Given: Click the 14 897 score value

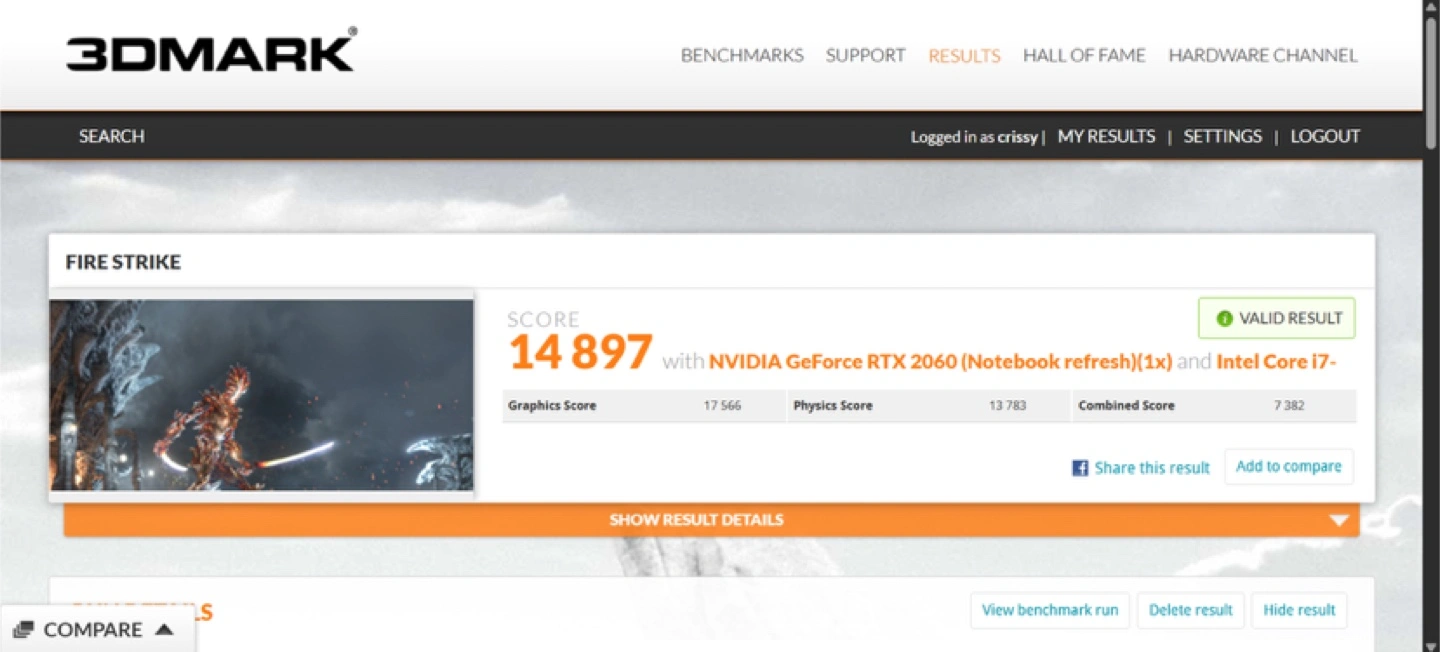Looking at the screenshot, I should (x=581, y=352).
